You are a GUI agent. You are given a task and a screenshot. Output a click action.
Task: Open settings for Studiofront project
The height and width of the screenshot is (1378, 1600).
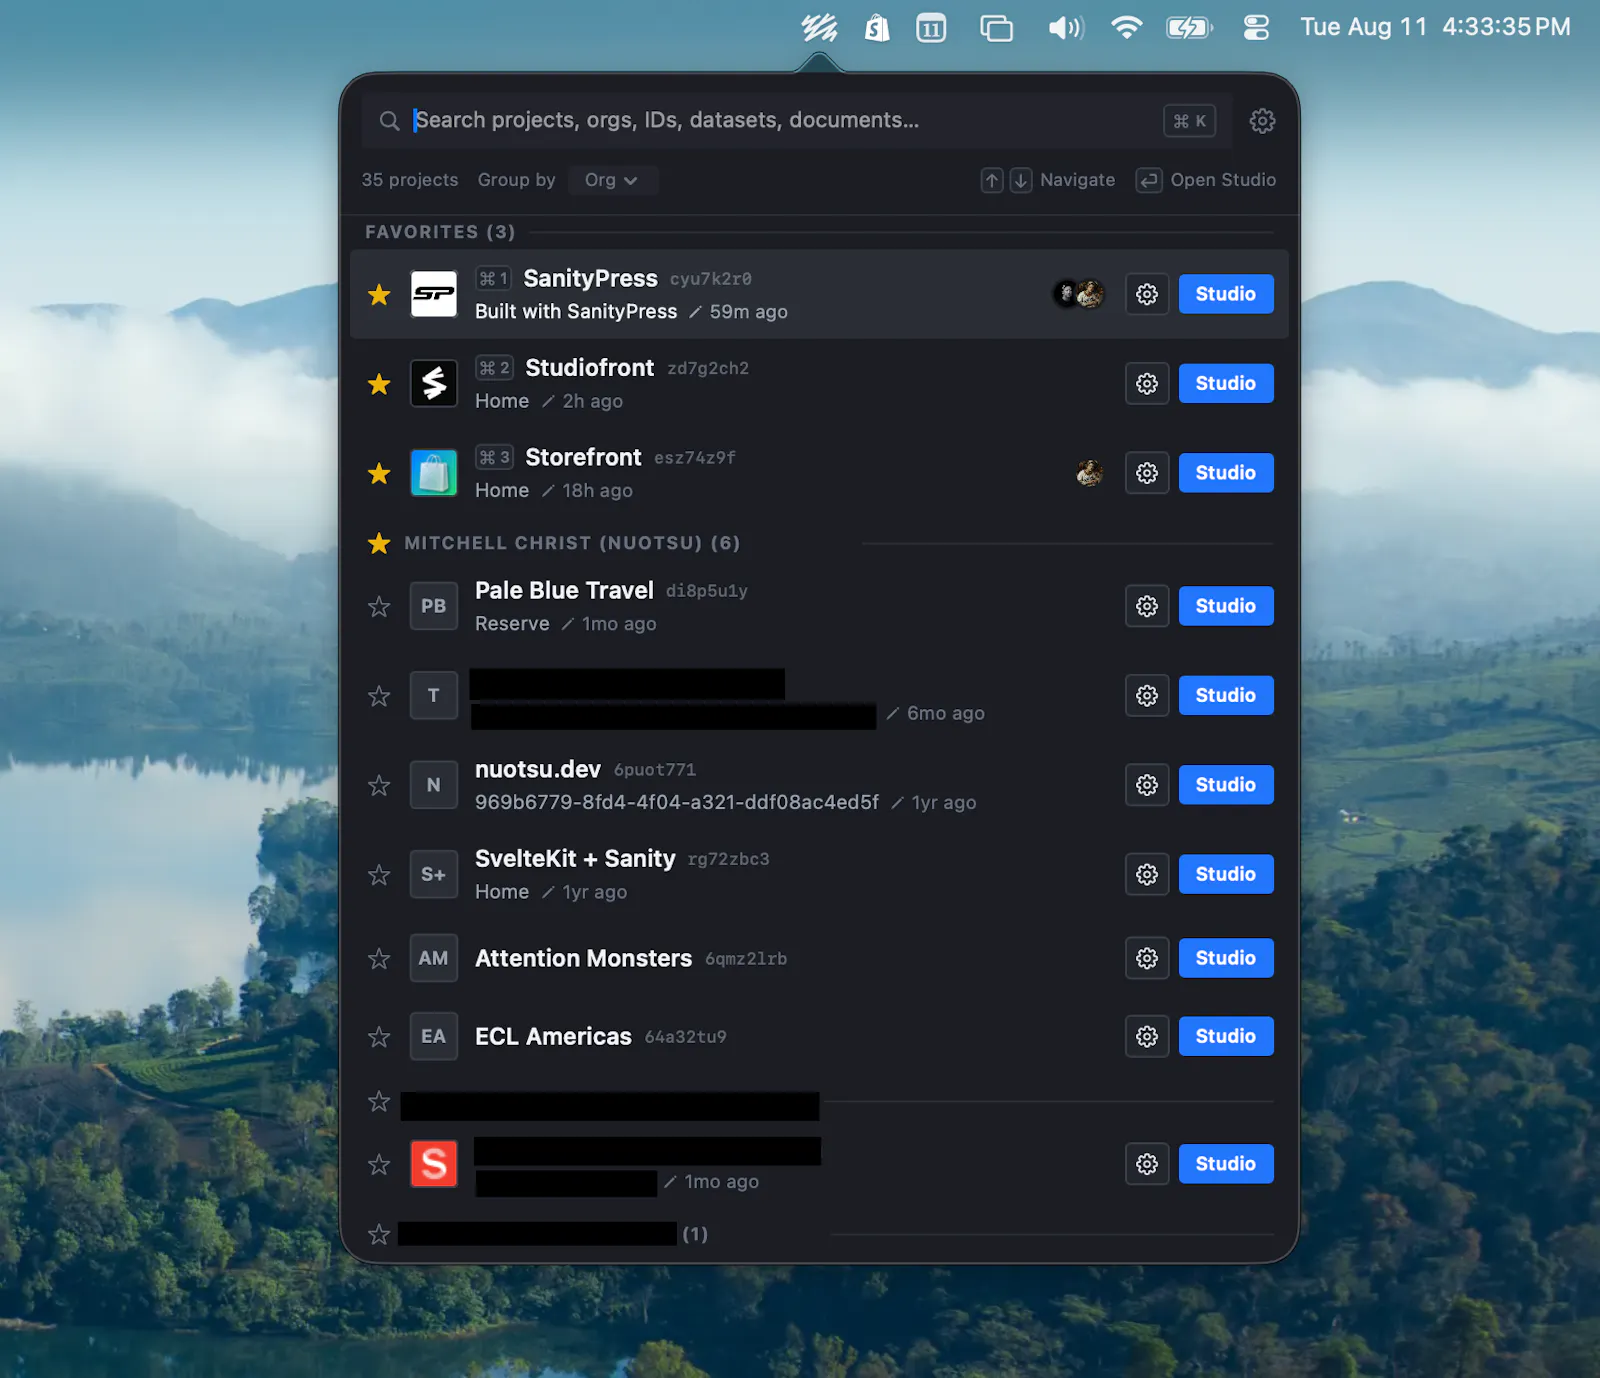[1147, 384]
